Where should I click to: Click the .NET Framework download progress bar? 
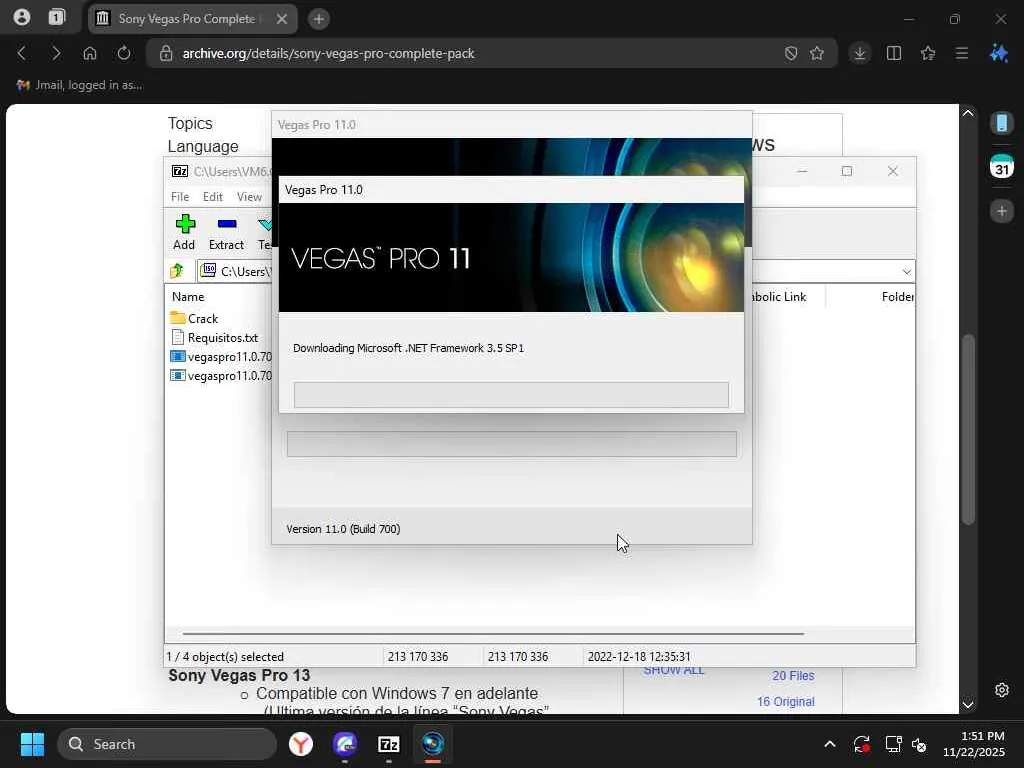point(511,395)
